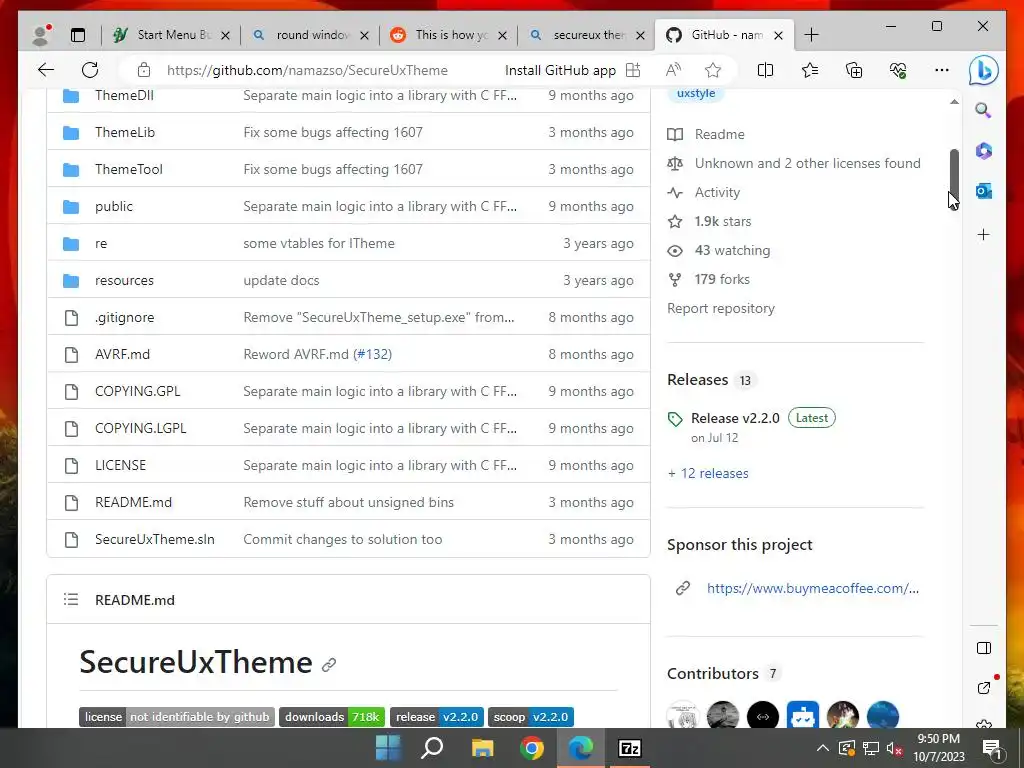Open the resources folder
Screen dimensions: 1024x768
124,280
